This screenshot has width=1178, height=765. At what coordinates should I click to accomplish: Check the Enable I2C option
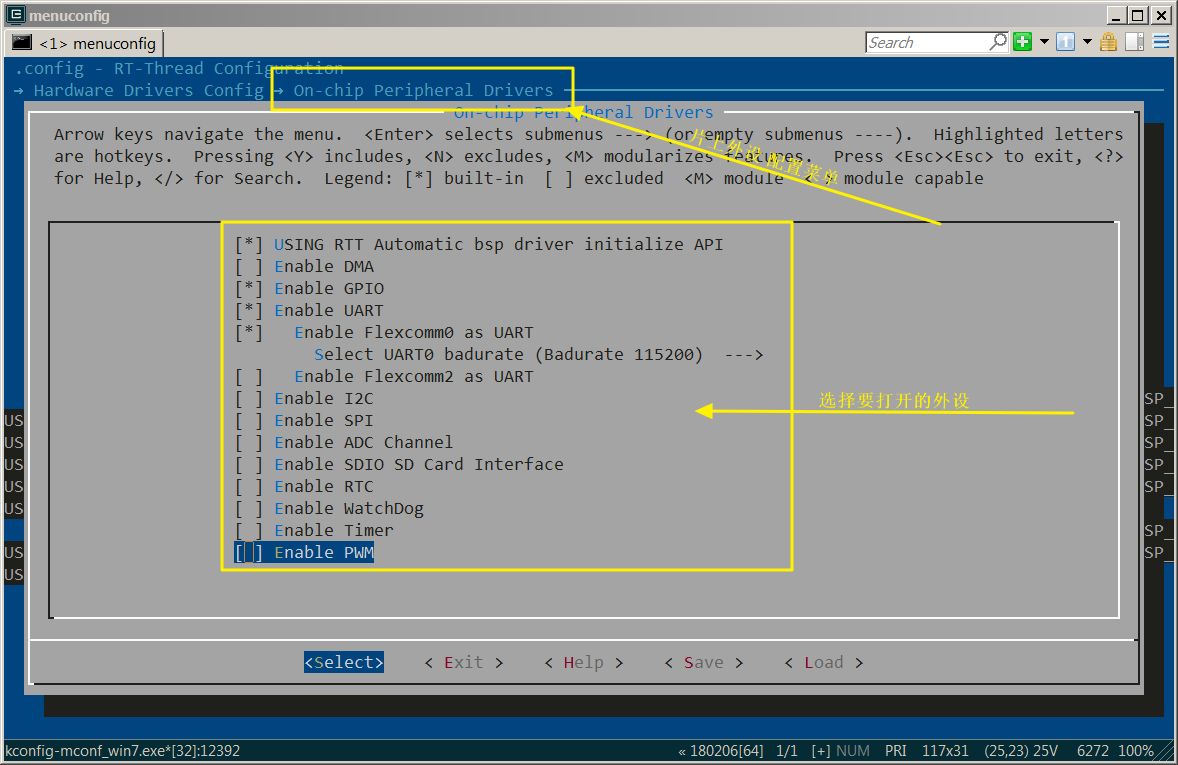point(248,399)
